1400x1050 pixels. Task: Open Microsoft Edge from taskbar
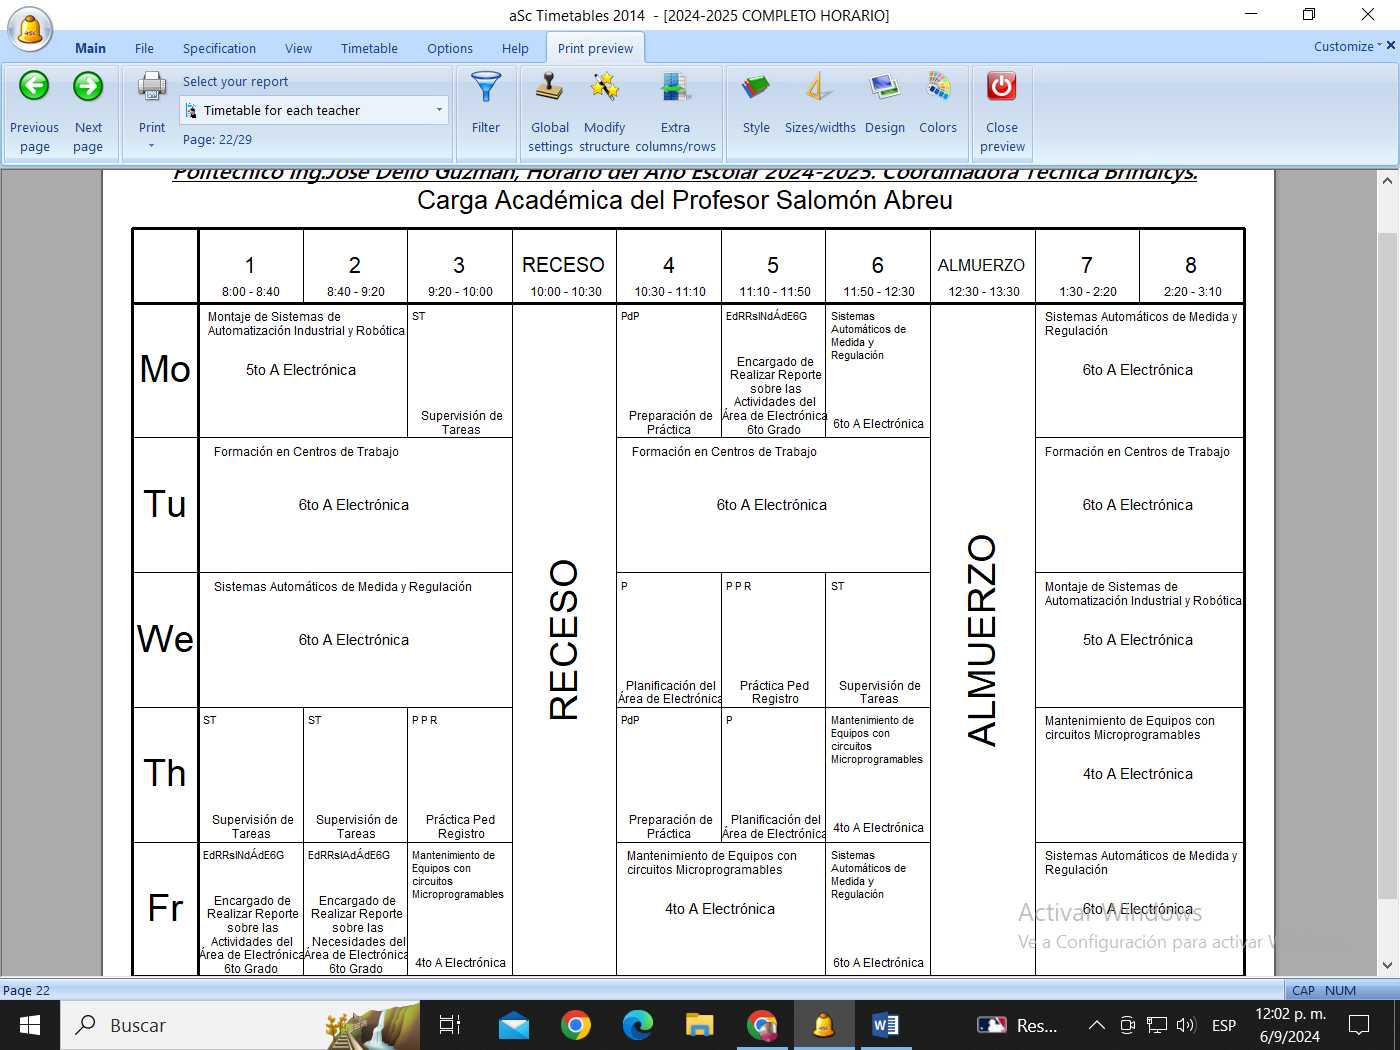(x=637, y=1025)
